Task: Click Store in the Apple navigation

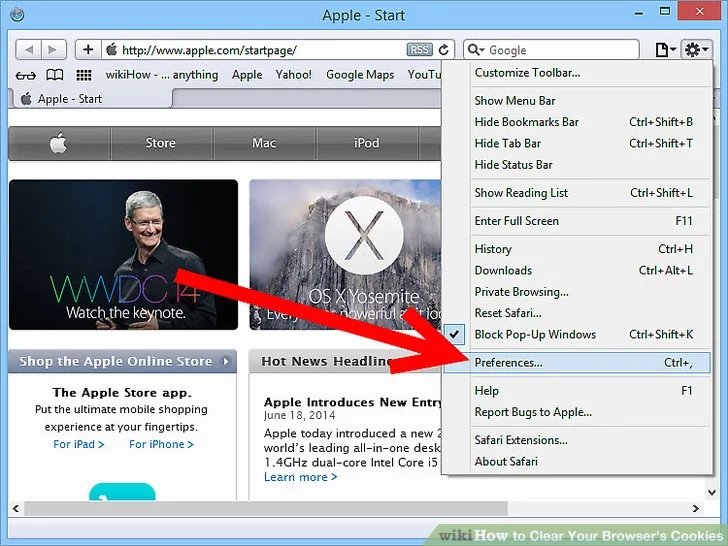Action: point(161,143)
